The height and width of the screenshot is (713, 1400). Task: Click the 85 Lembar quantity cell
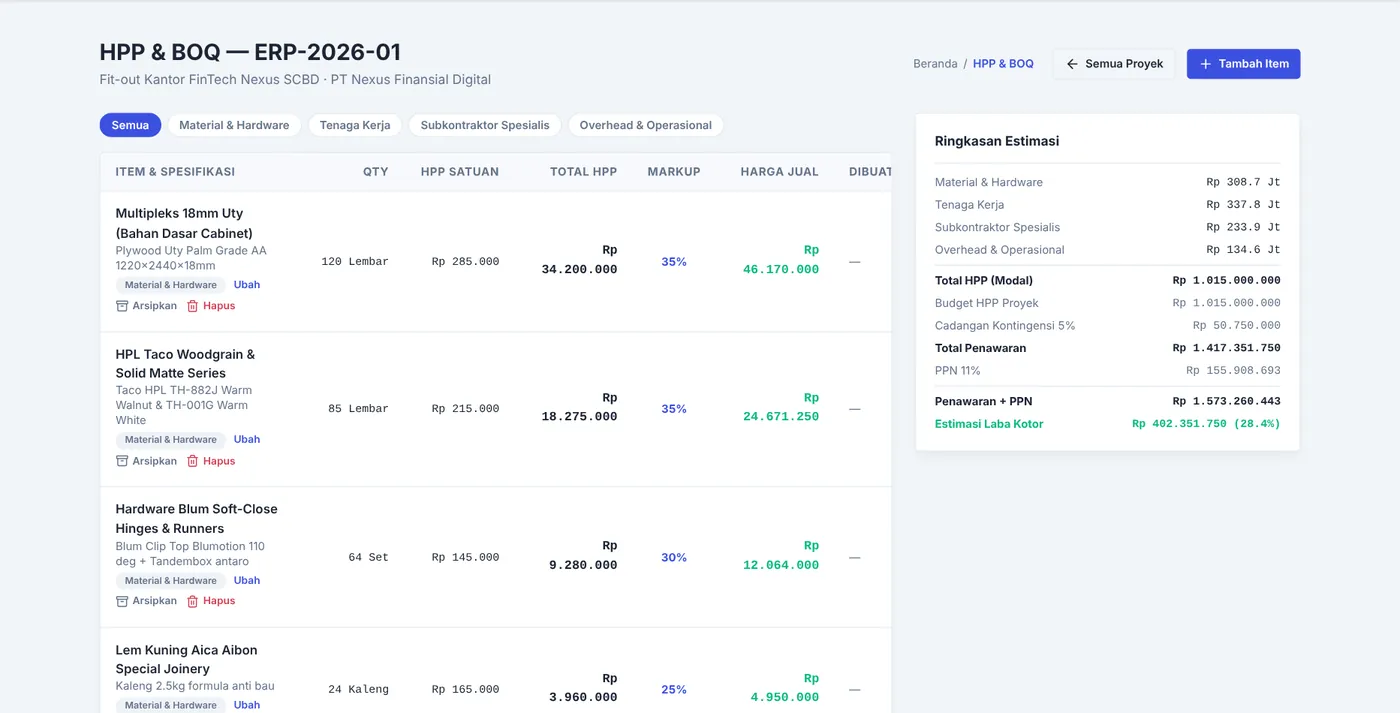pyautogui.click(x=358, y=409)
